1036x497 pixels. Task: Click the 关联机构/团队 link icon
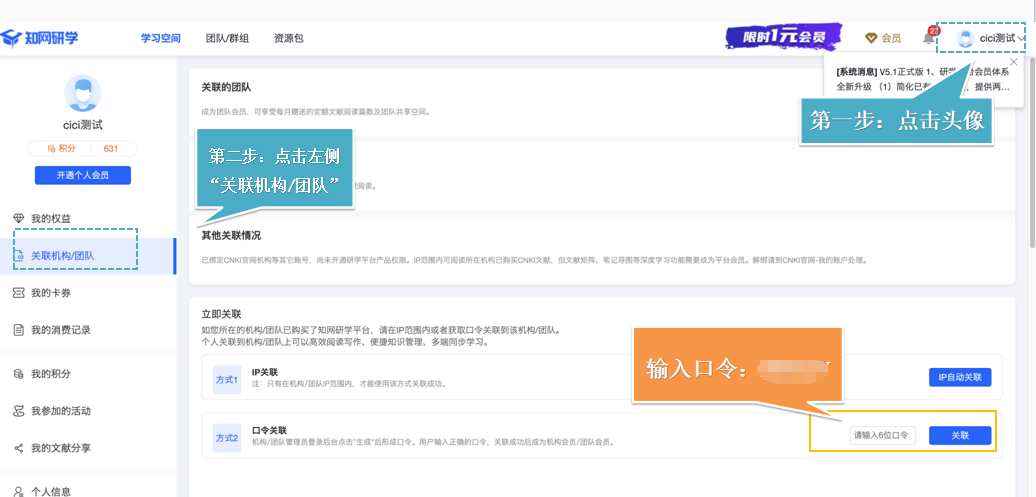(x=18, y=256)
